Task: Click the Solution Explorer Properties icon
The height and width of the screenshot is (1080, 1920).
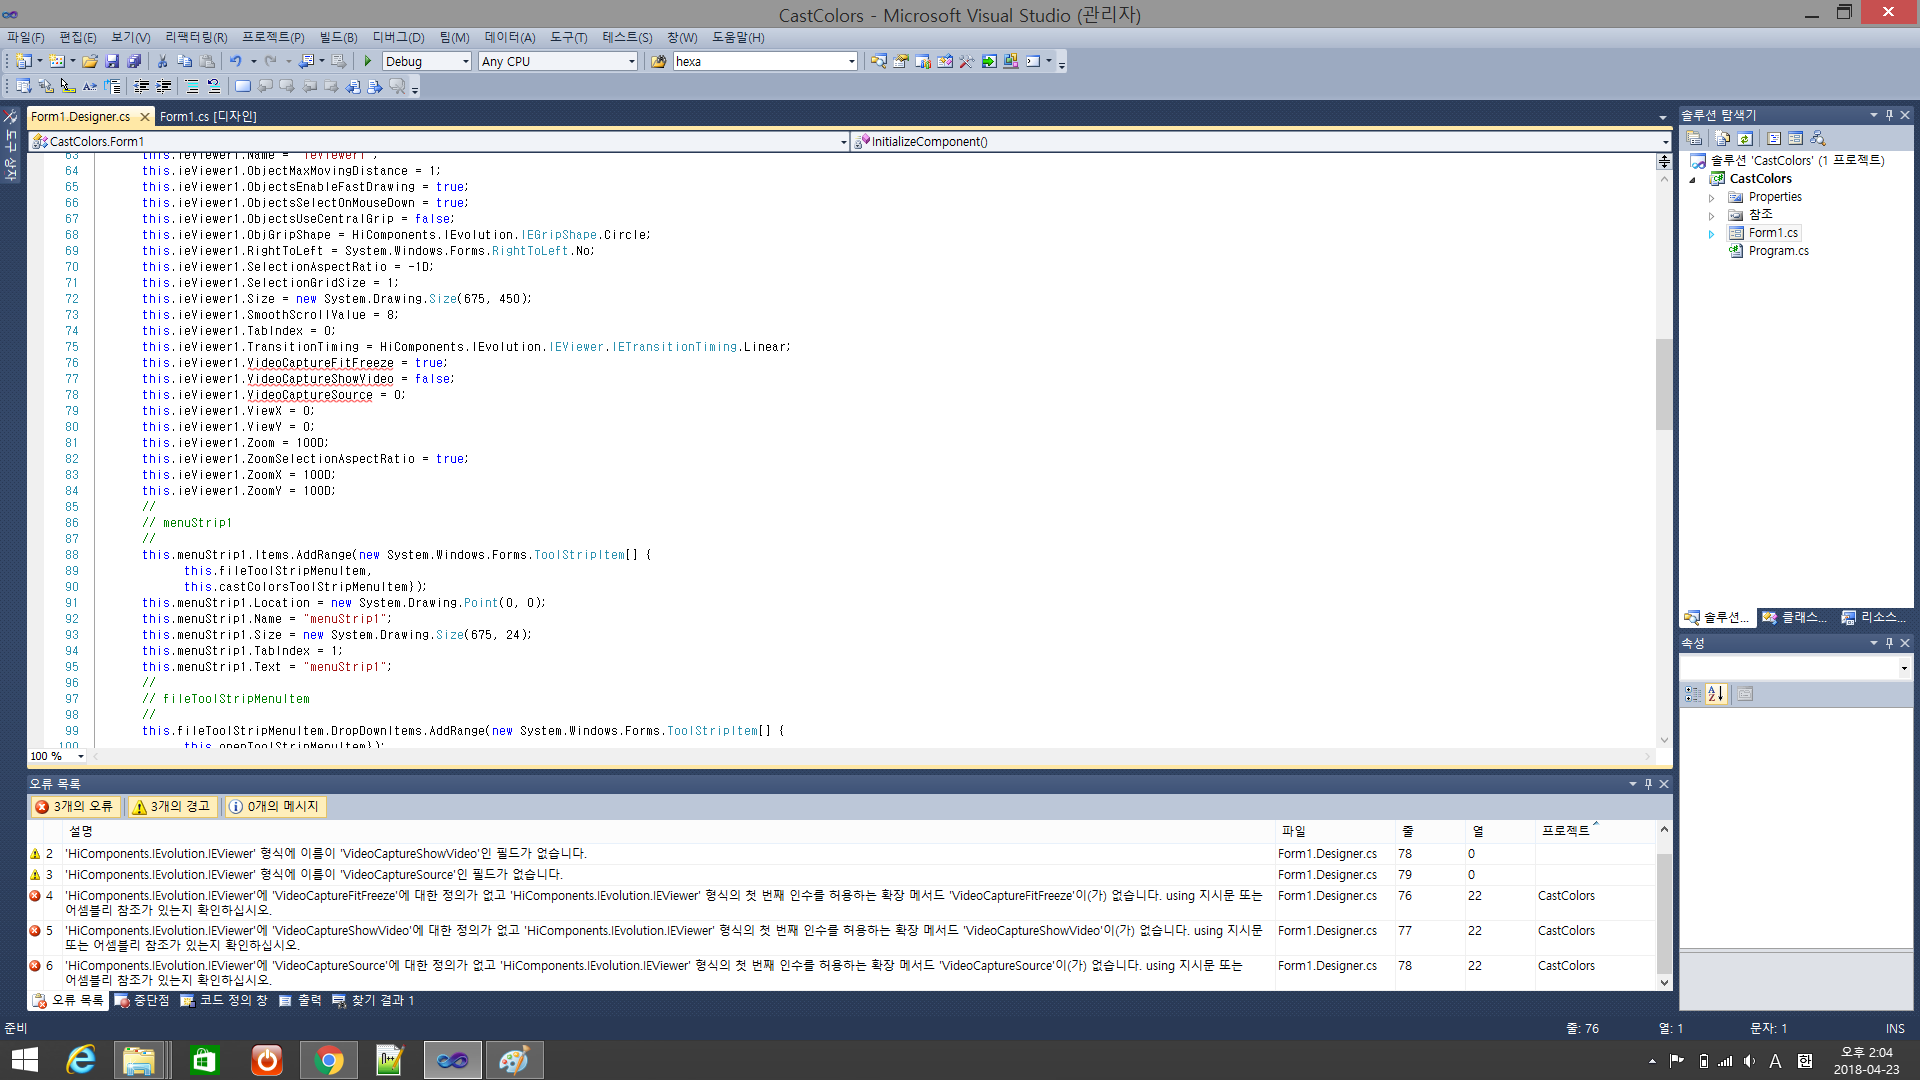Action: click(1694, 139)
